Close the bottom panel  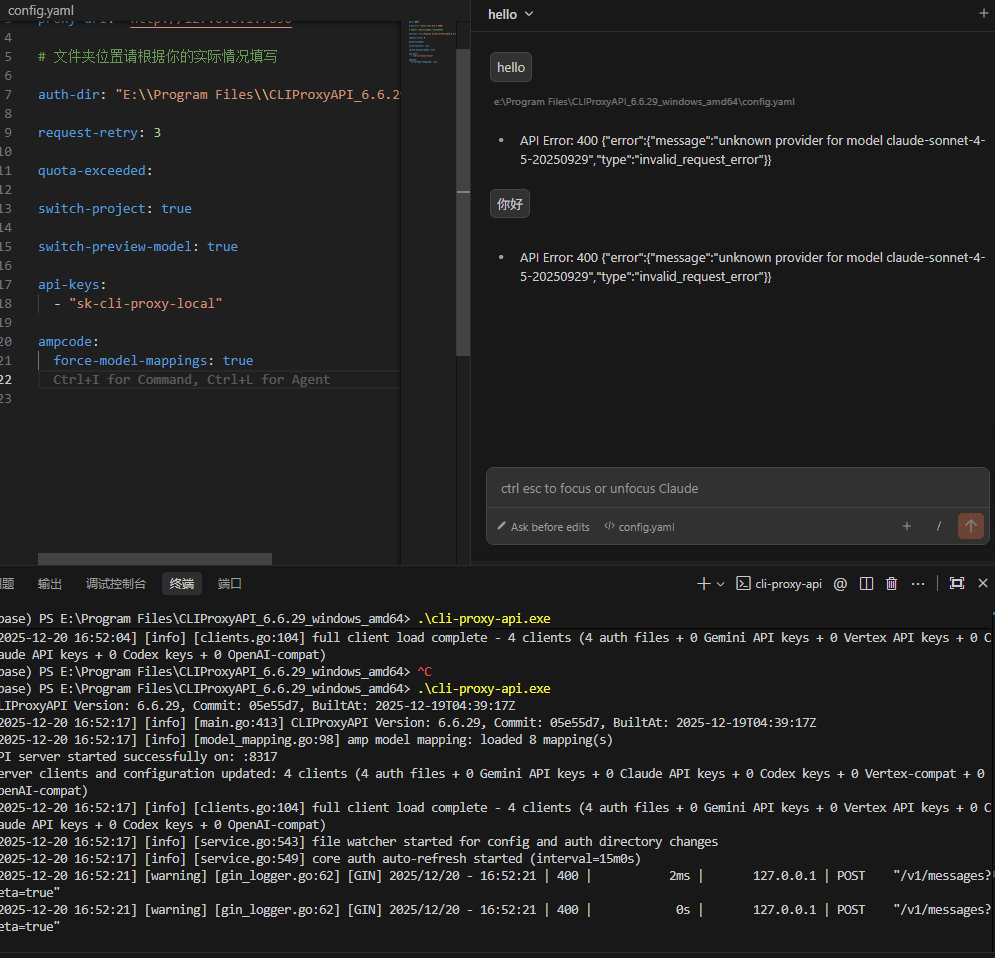(x=983, y=584)
